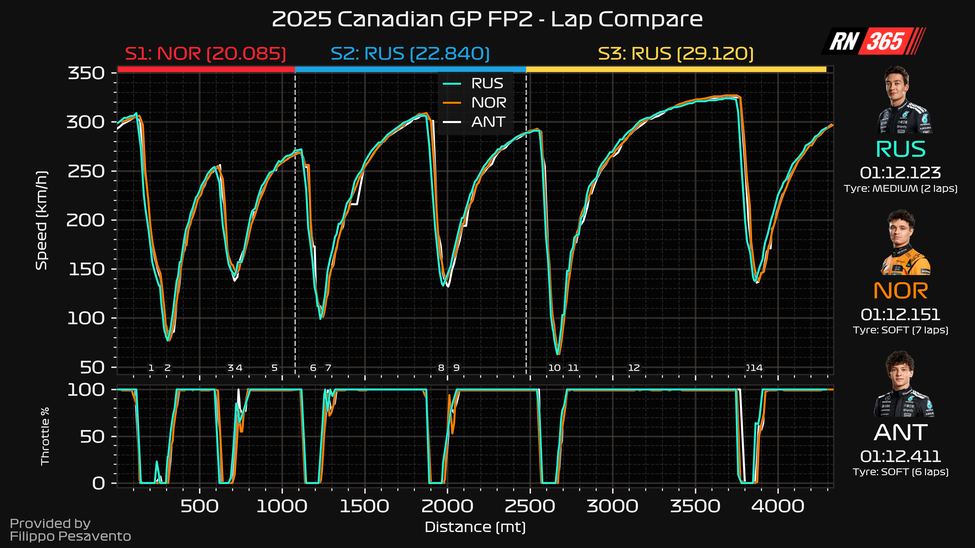Click the cyan RUS driver name text
This screenshot has height=548, width=975.
click(x=902, y=149)
